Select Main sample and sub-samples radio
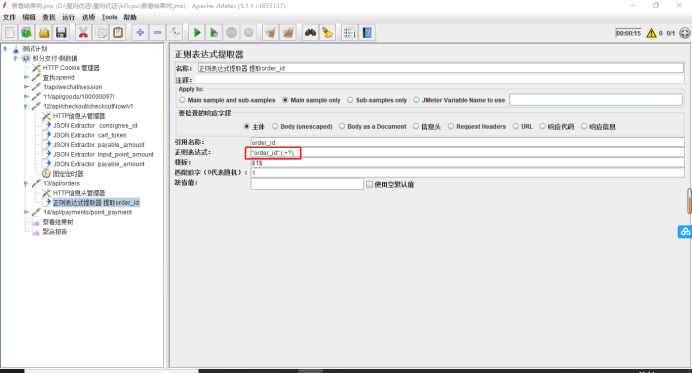Screen dimensions: 692x373 (x=182, y=100)
